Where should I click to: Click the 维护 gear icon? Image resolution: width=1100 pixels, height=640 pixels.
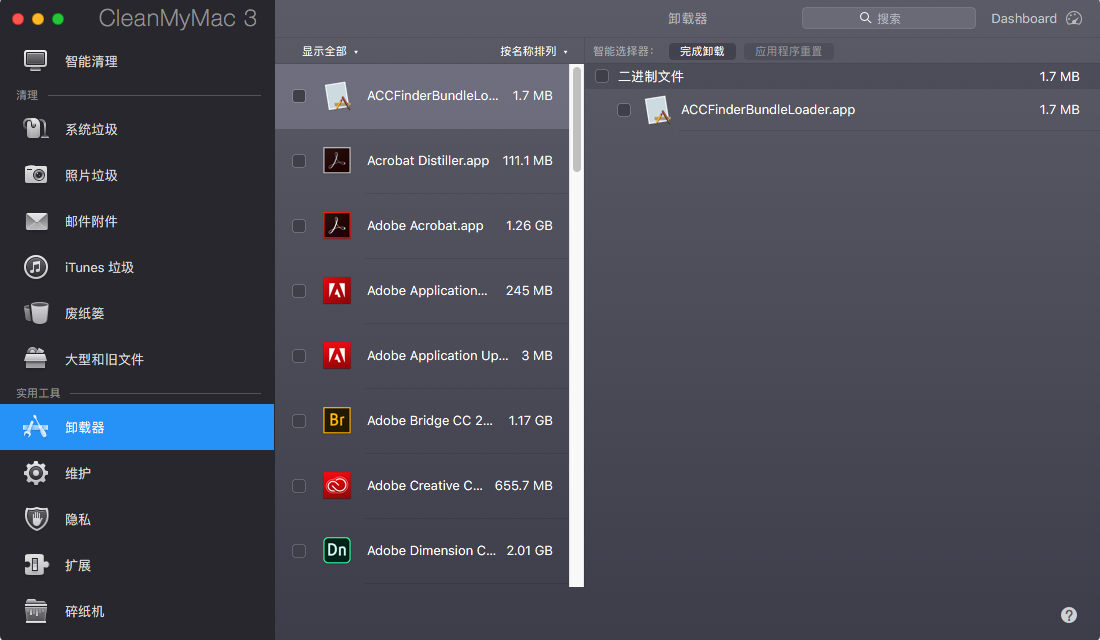click(x=36, y=473)
